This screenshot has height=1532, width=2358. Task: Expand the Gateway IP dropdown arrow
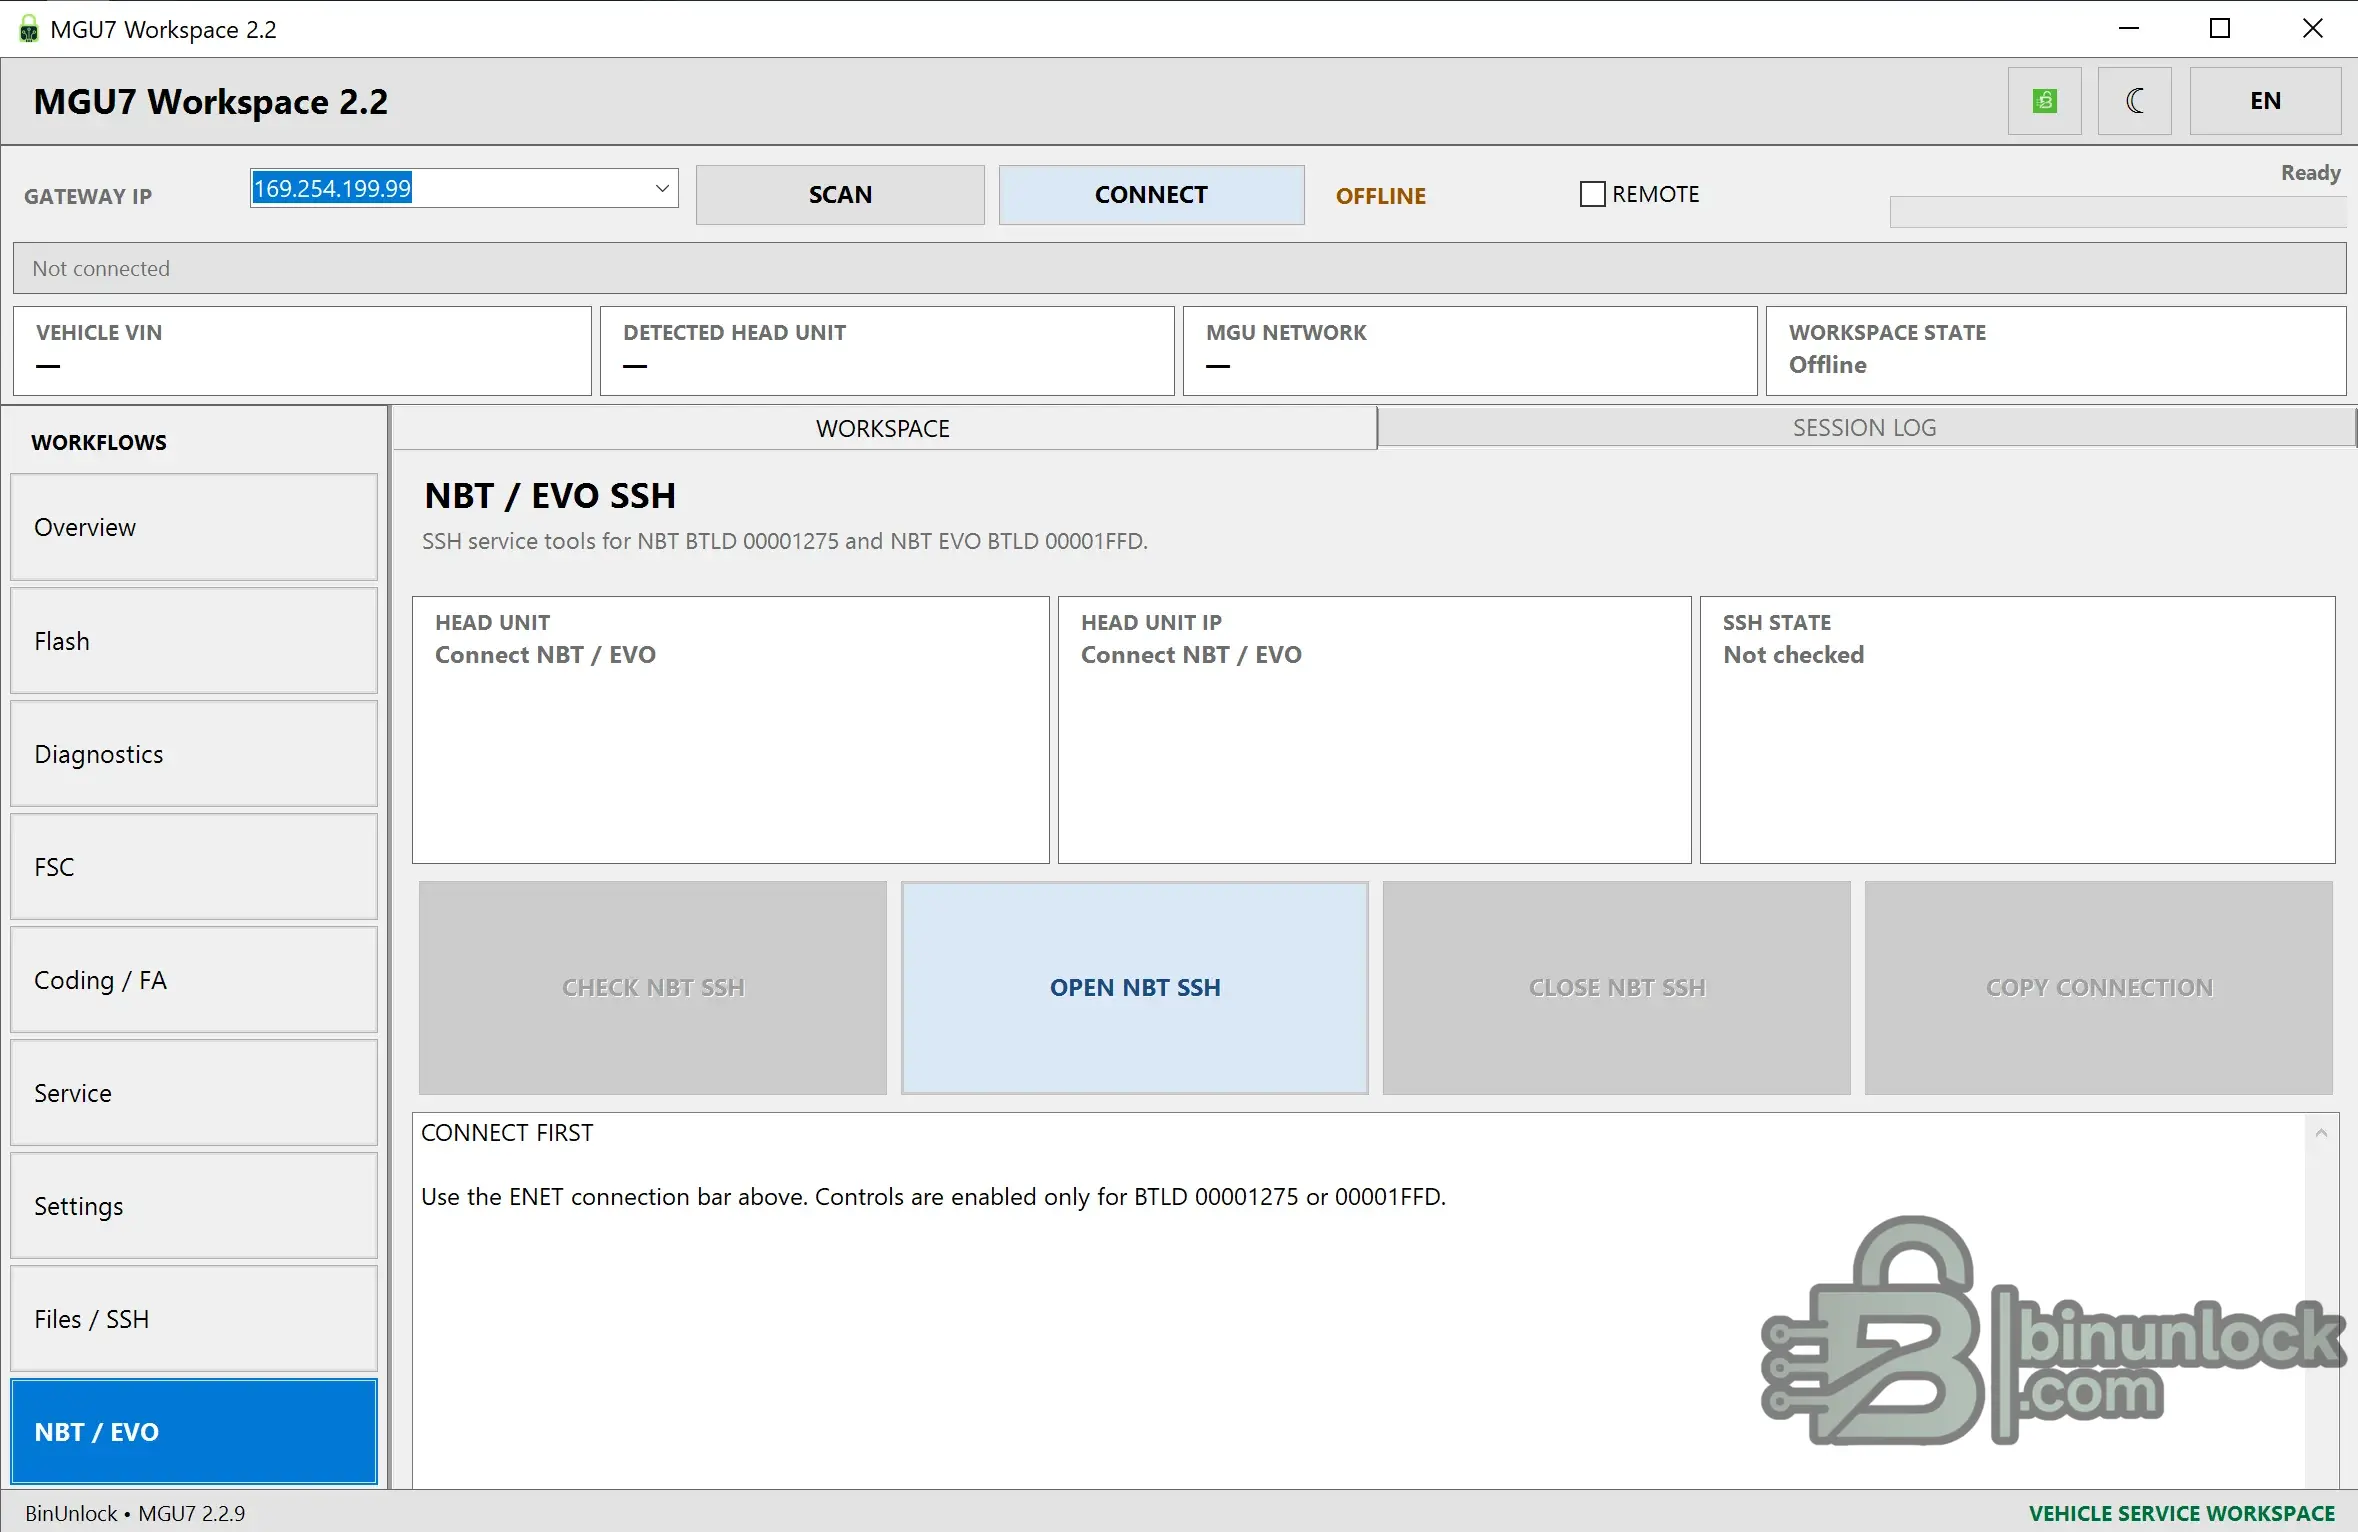661,188
